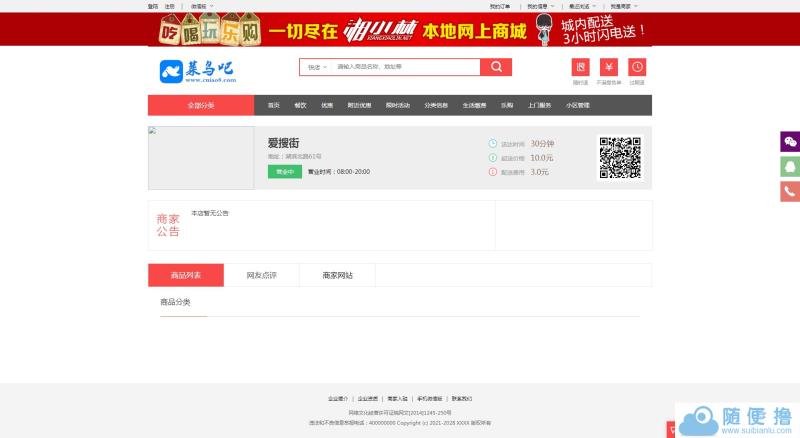Switch to the 网友点评 tab
Image resolution: width=800 pixels, height=438 pixels.
tap(261, 275)
